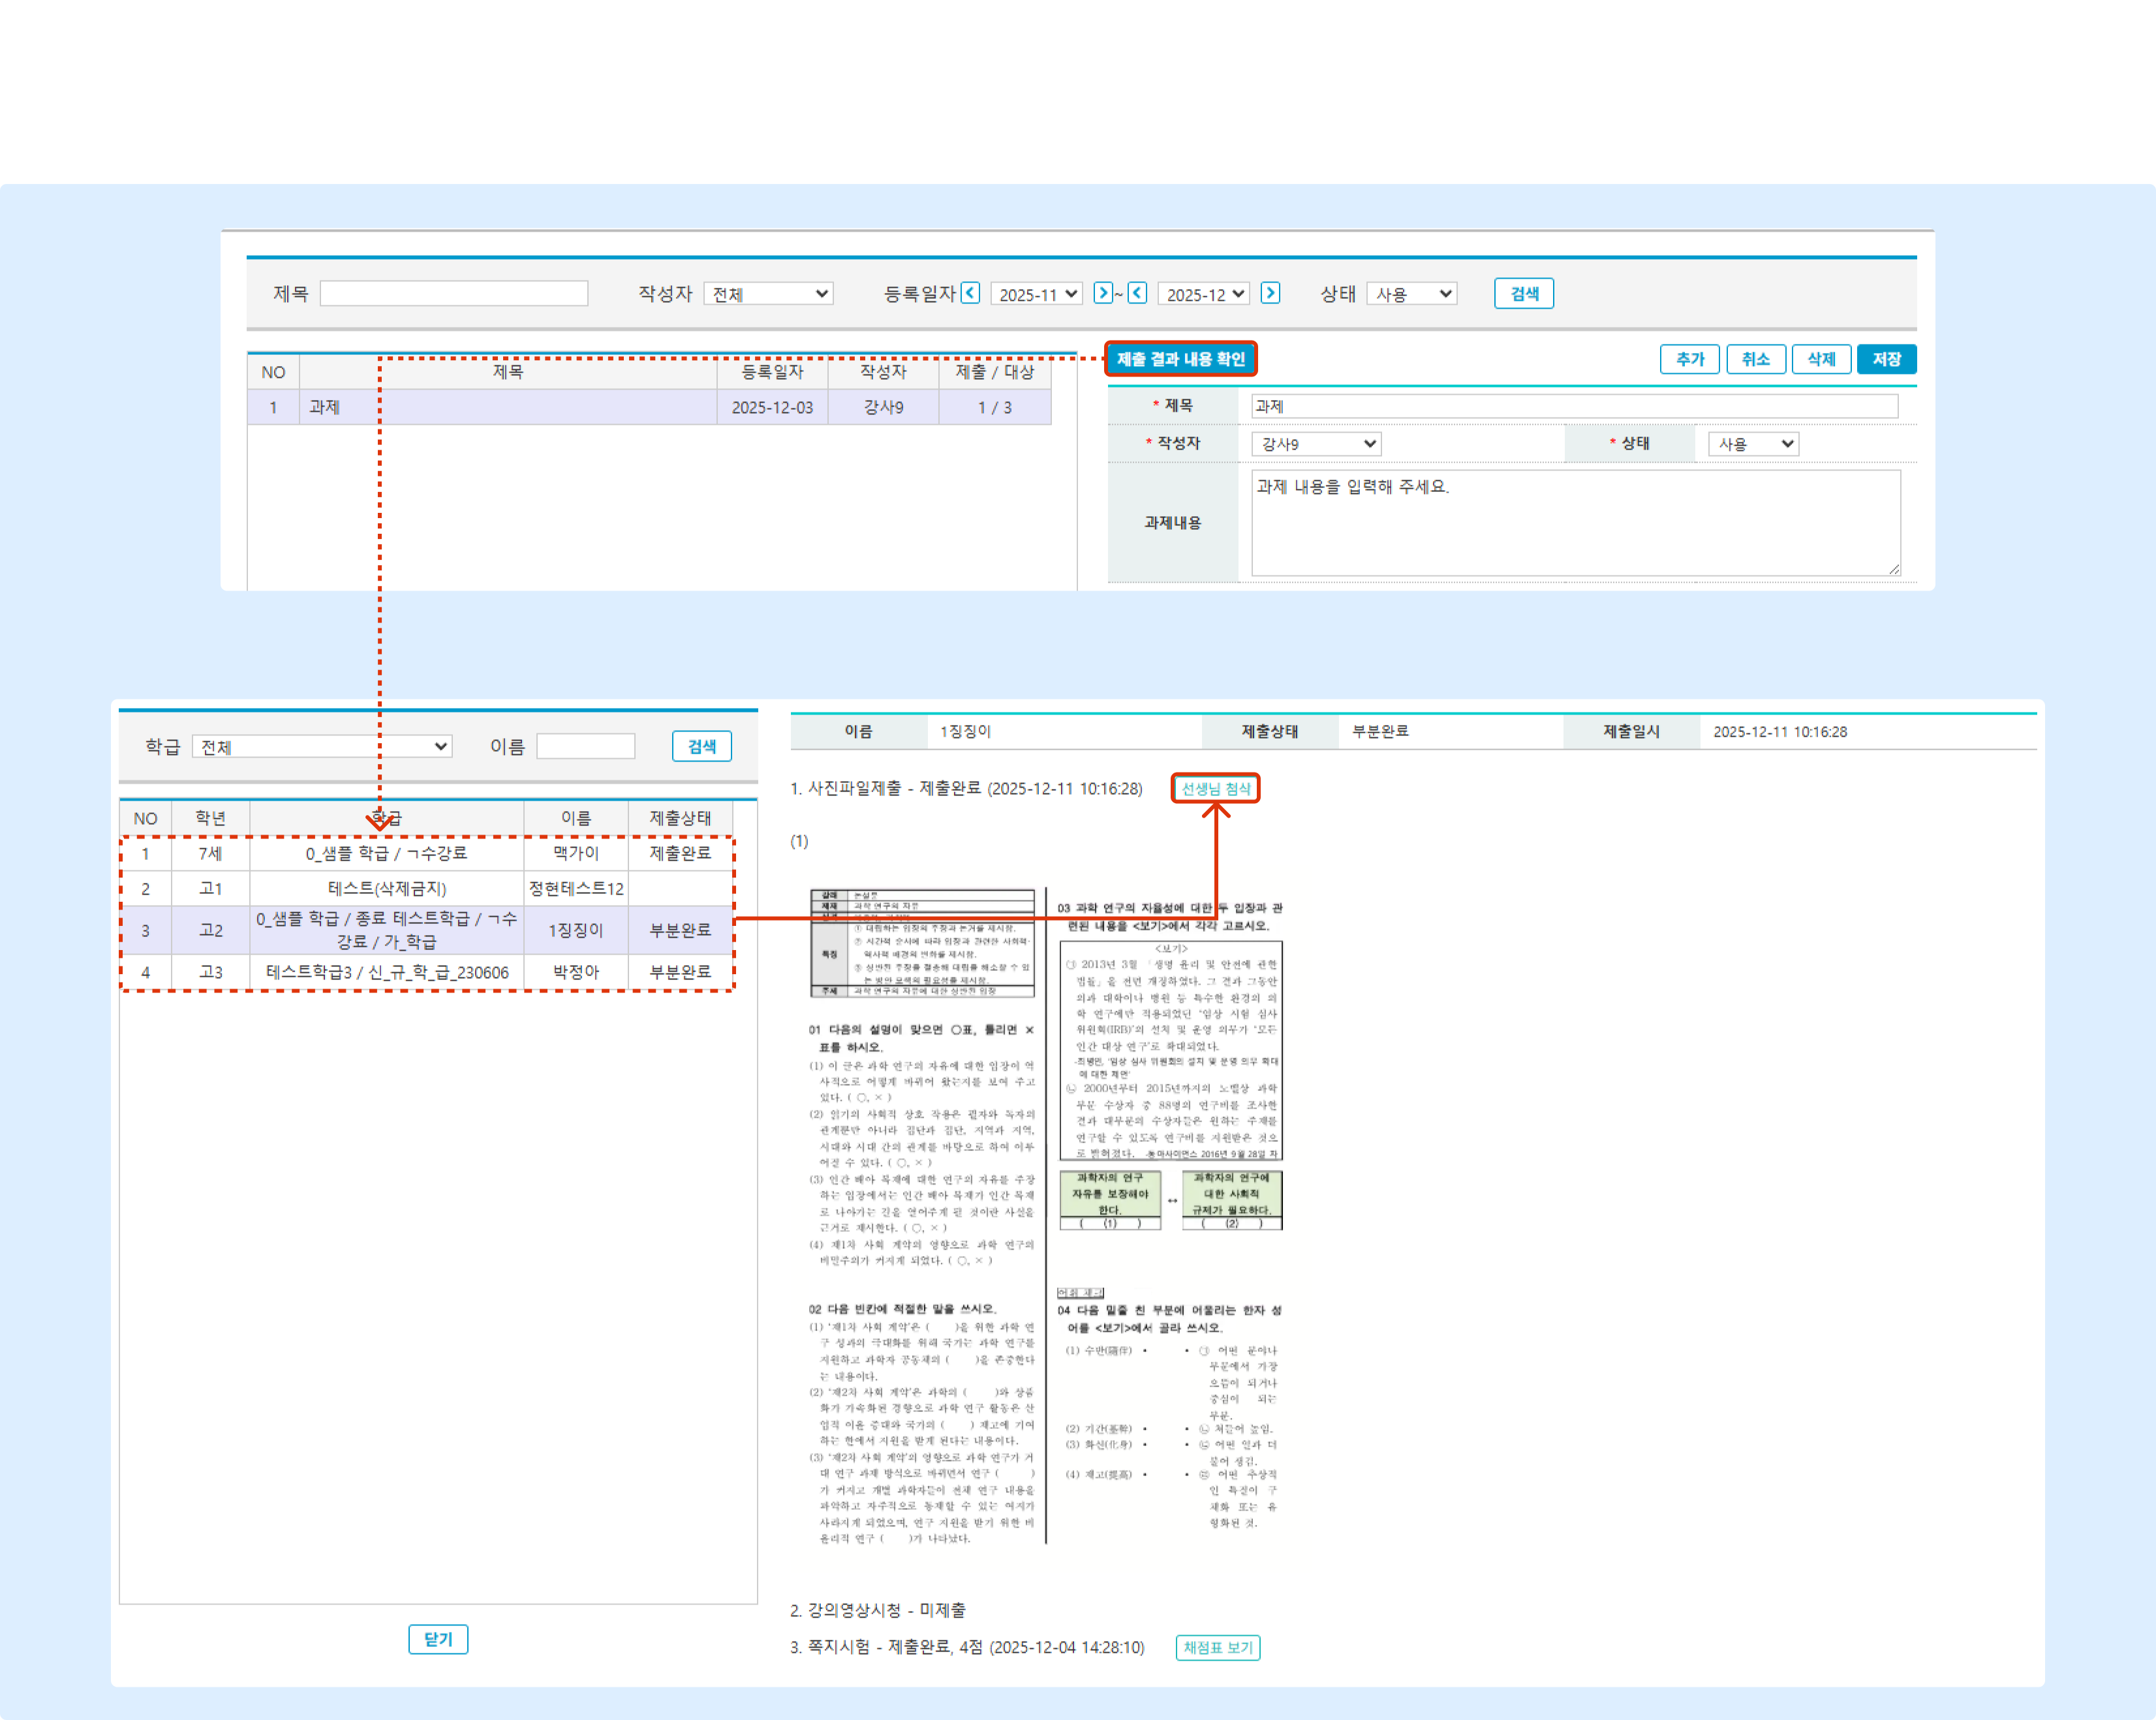Screen dimensions: 2156x1720
Task: Open the 작성자 전체 filter dropdown
Action: (x=768, y=294)
